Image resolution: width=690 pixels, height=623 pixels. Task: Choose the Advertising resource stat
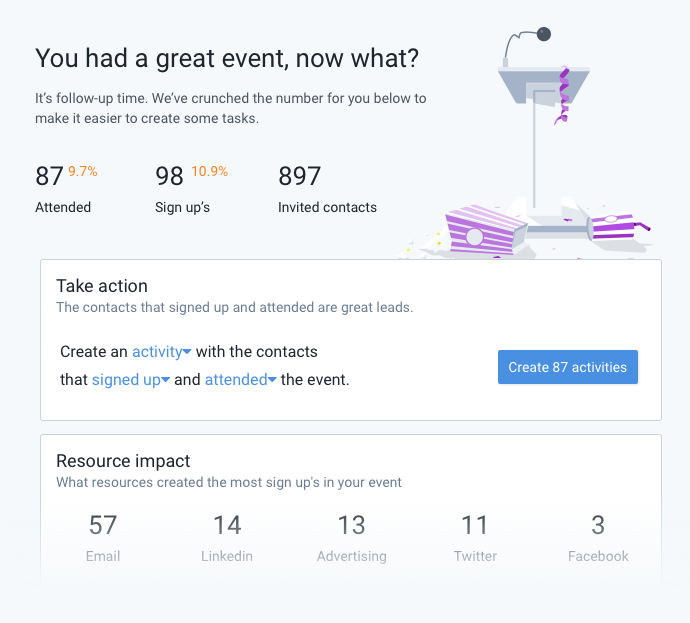click(352, 538)
